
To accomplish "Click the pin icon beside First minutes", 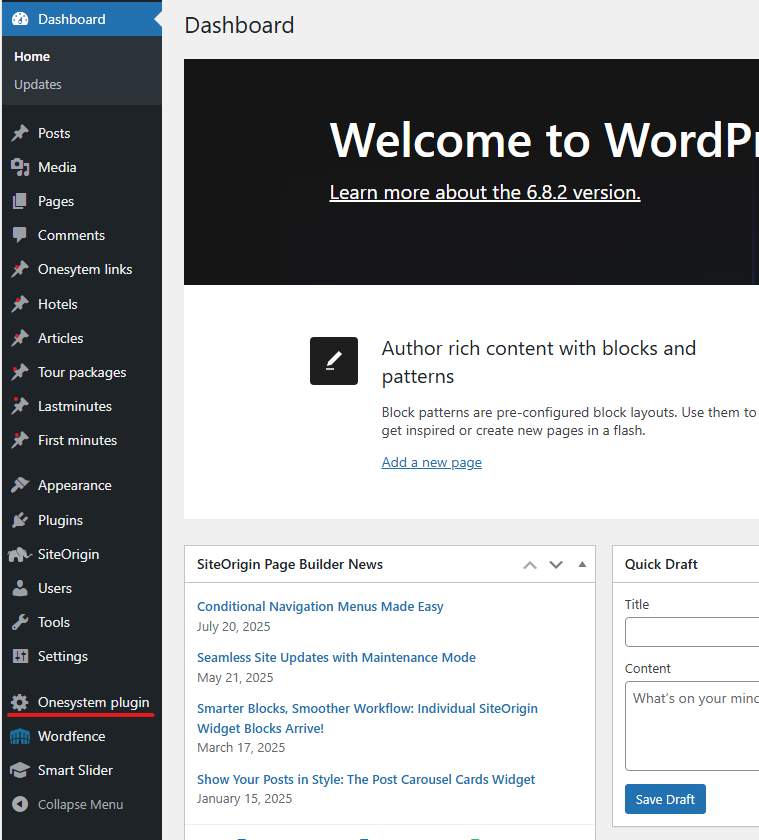I will coord(20,440).
